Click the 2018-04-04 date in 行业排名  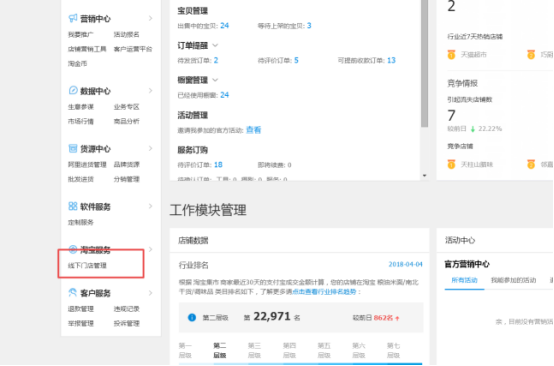[x=405, y=264]
